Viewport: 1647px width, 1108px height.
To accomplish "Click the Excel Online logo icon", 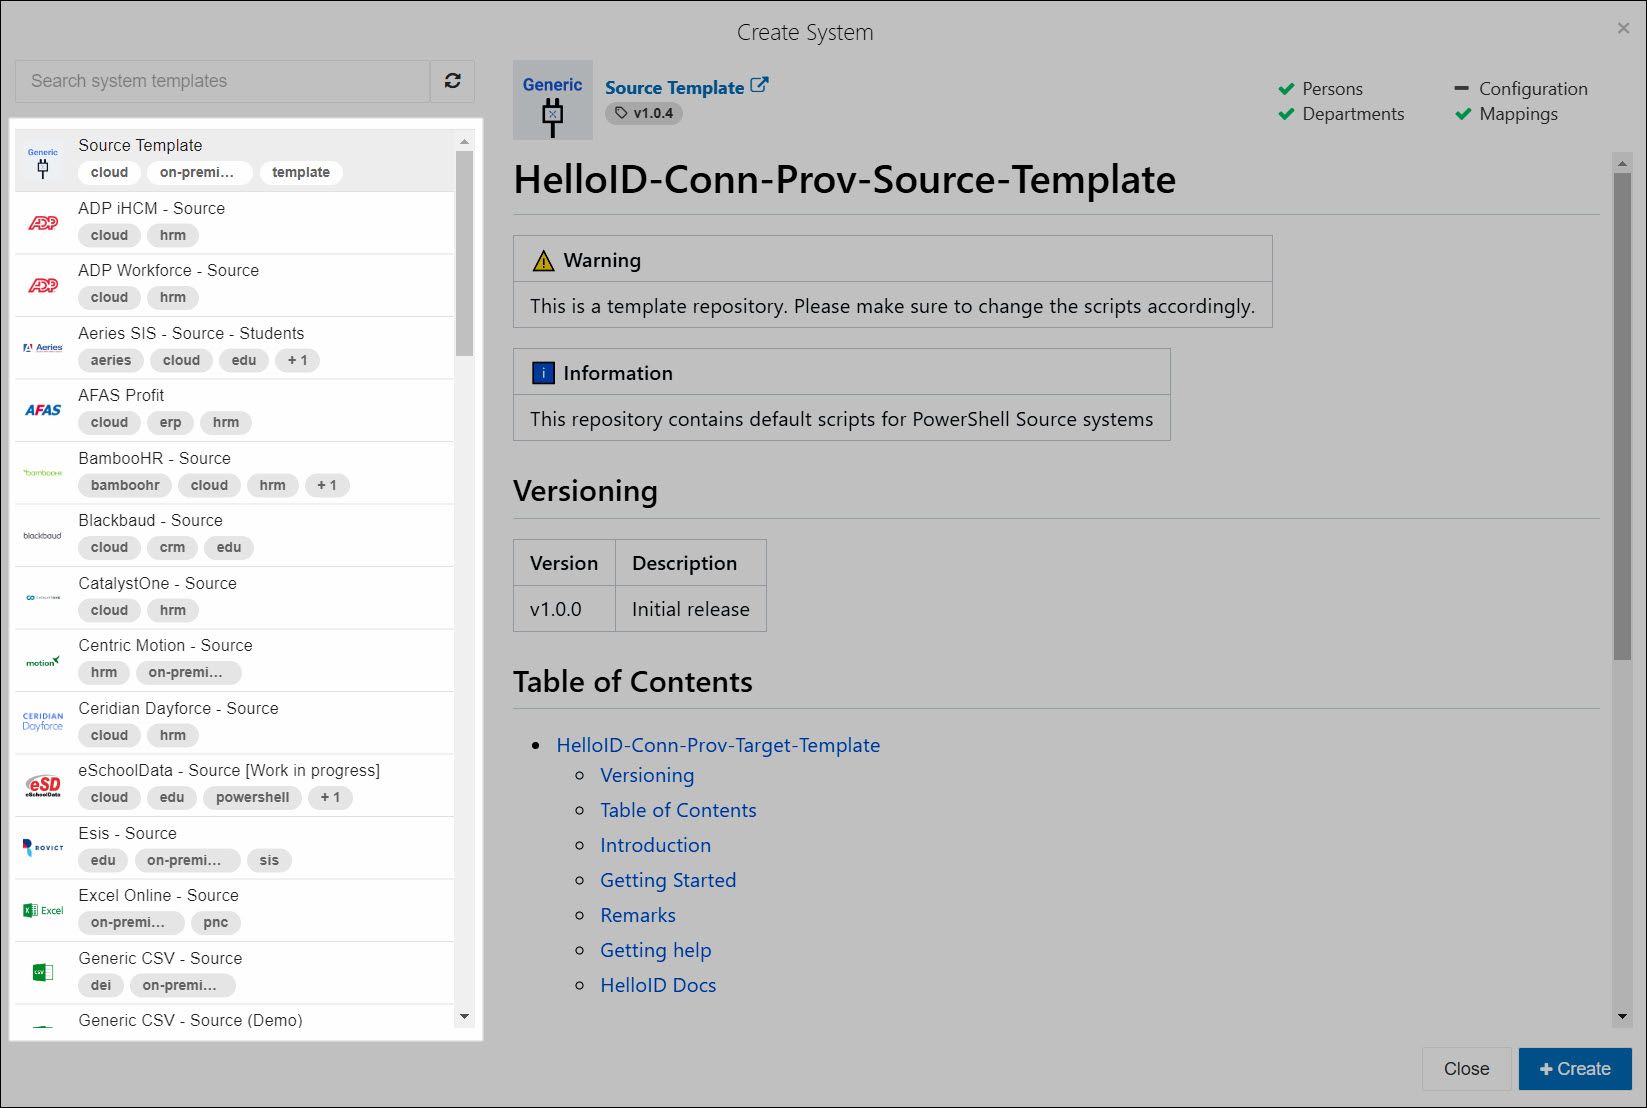I will point(43,910).
